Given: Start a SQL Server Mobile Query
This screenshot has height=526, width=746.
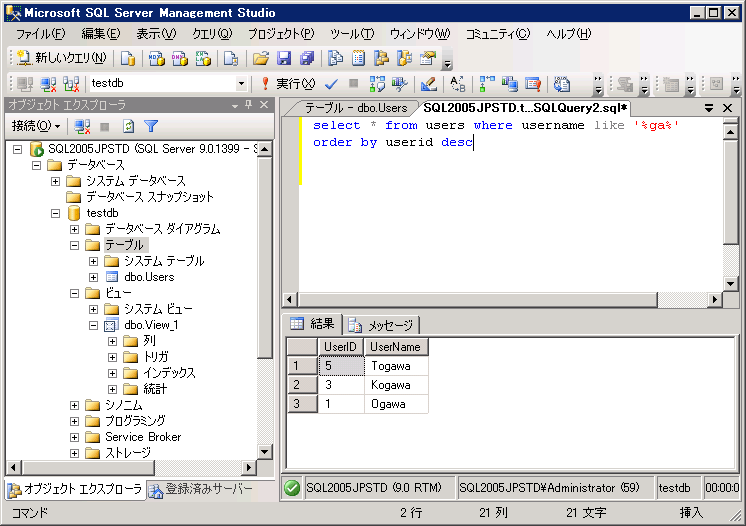Looking at the screenshot, I should pyautogui.click(x=231, y=58).
